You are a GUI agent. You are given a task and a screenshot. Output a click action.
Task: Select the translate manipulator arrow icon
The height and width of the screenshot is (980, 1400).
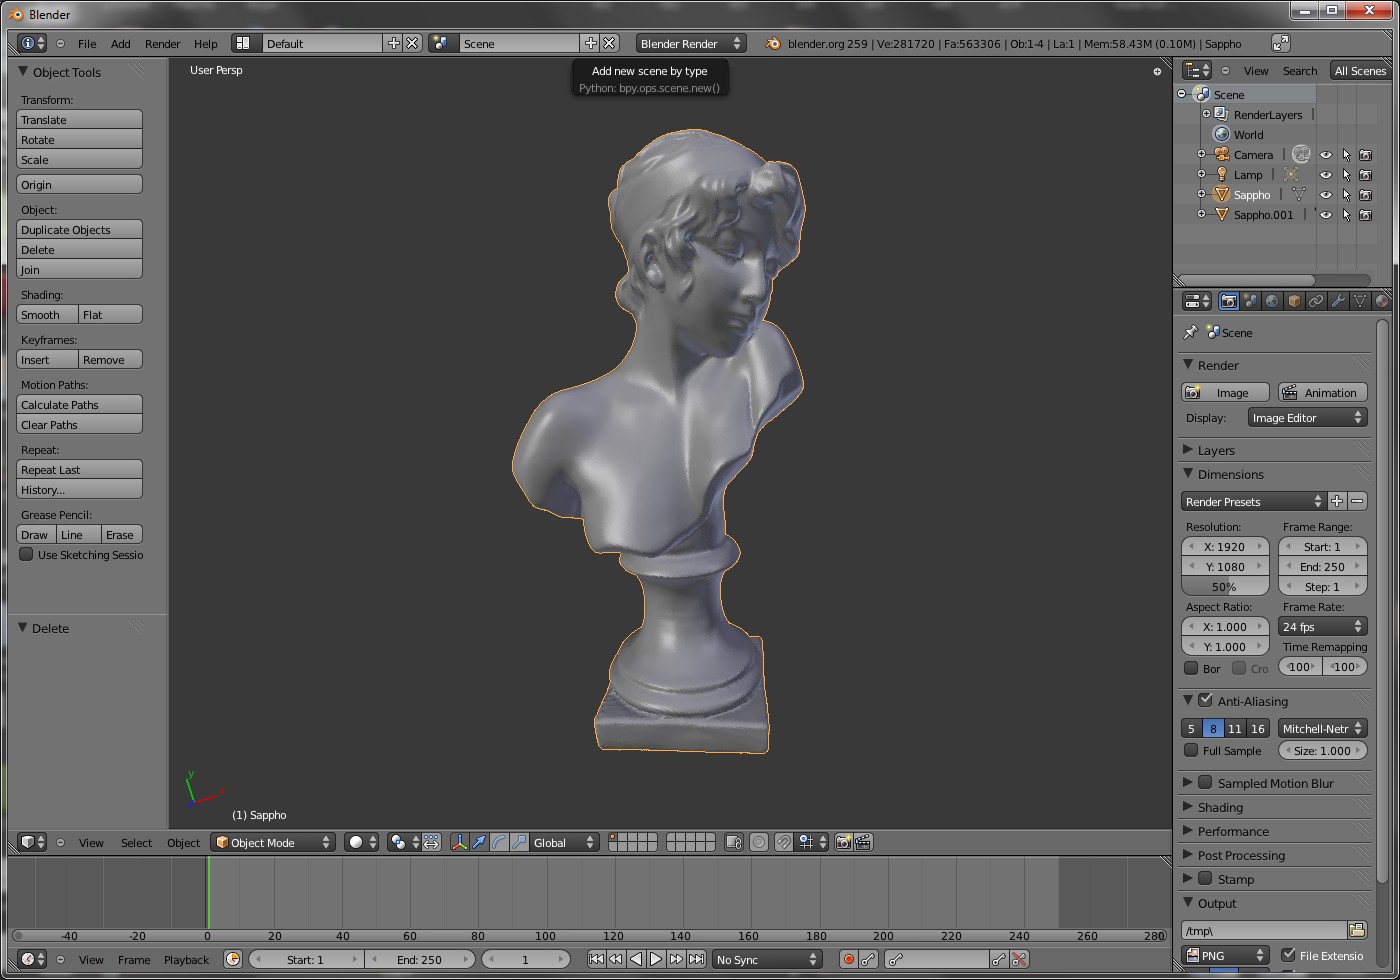[x=479, y=842]
